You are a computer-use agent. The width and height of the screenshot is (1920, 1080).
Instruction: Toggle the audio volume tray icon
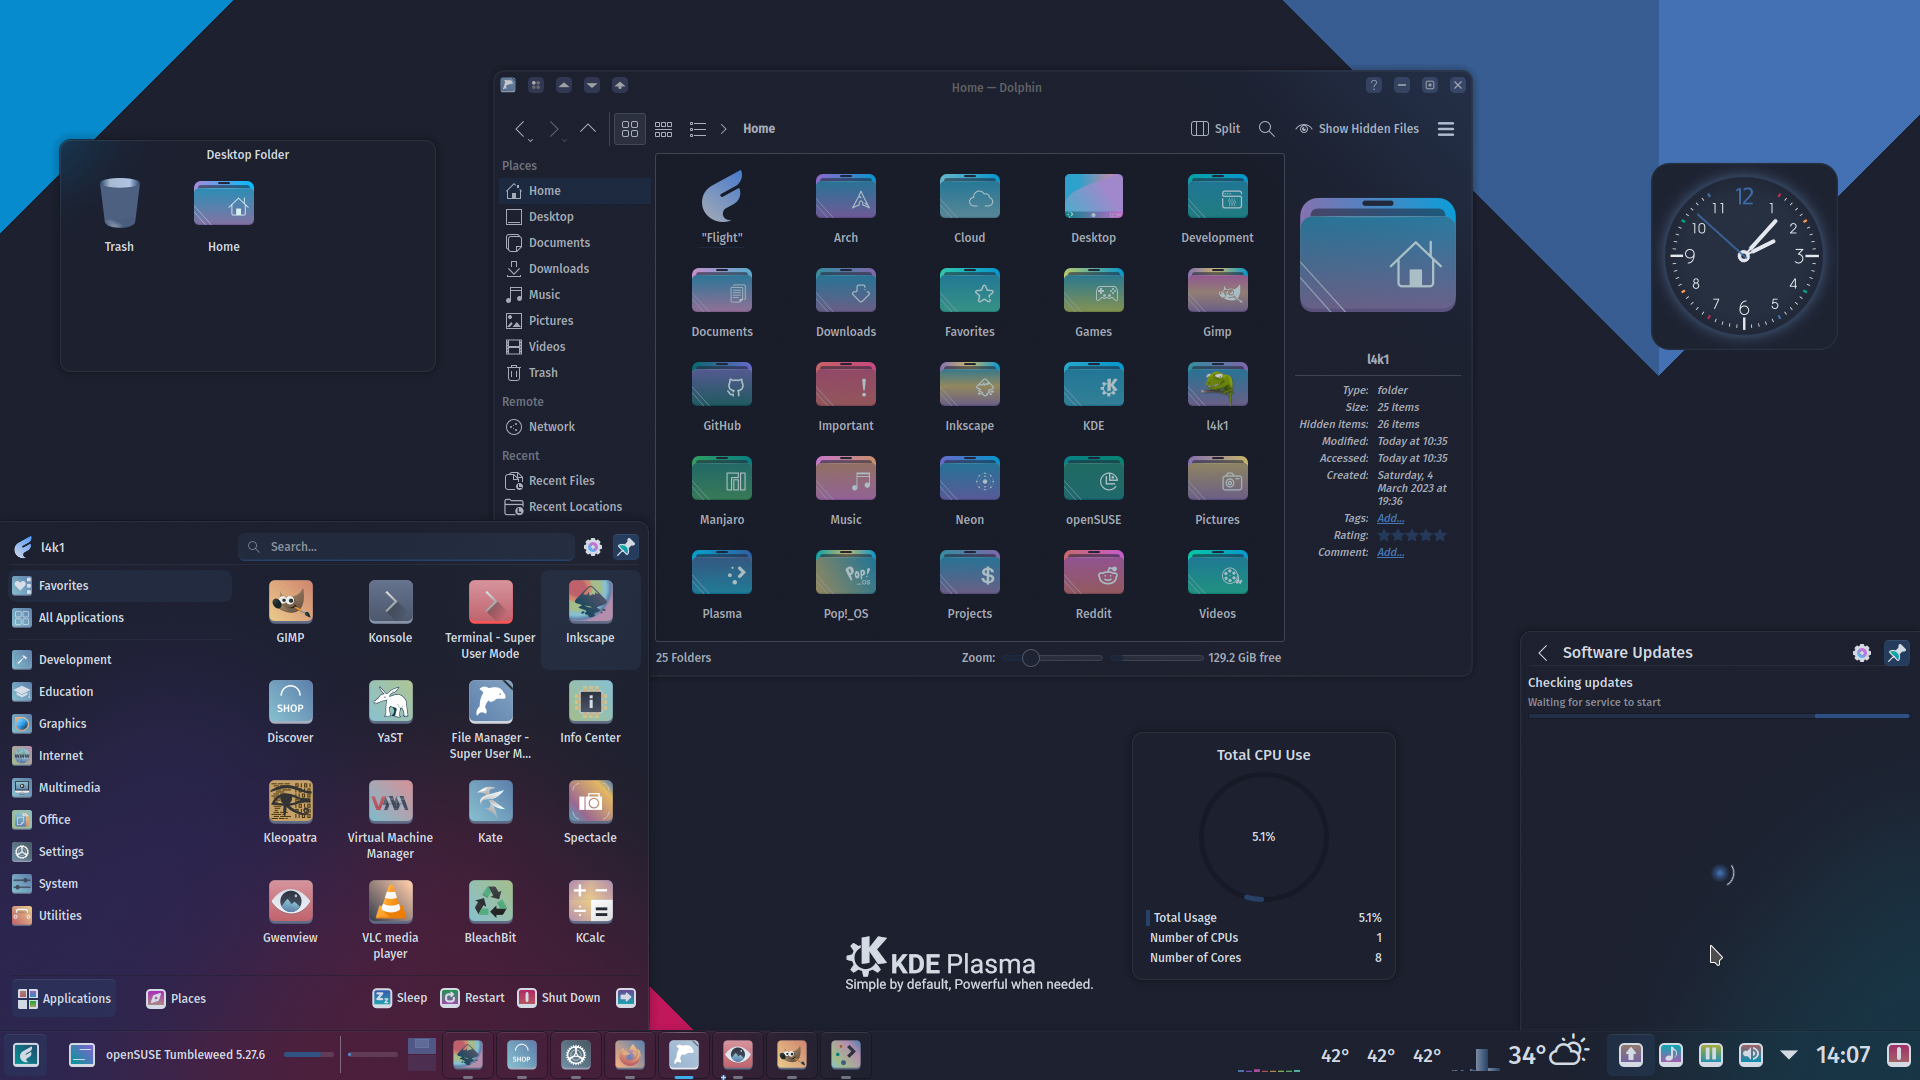click(1750, 1054)
